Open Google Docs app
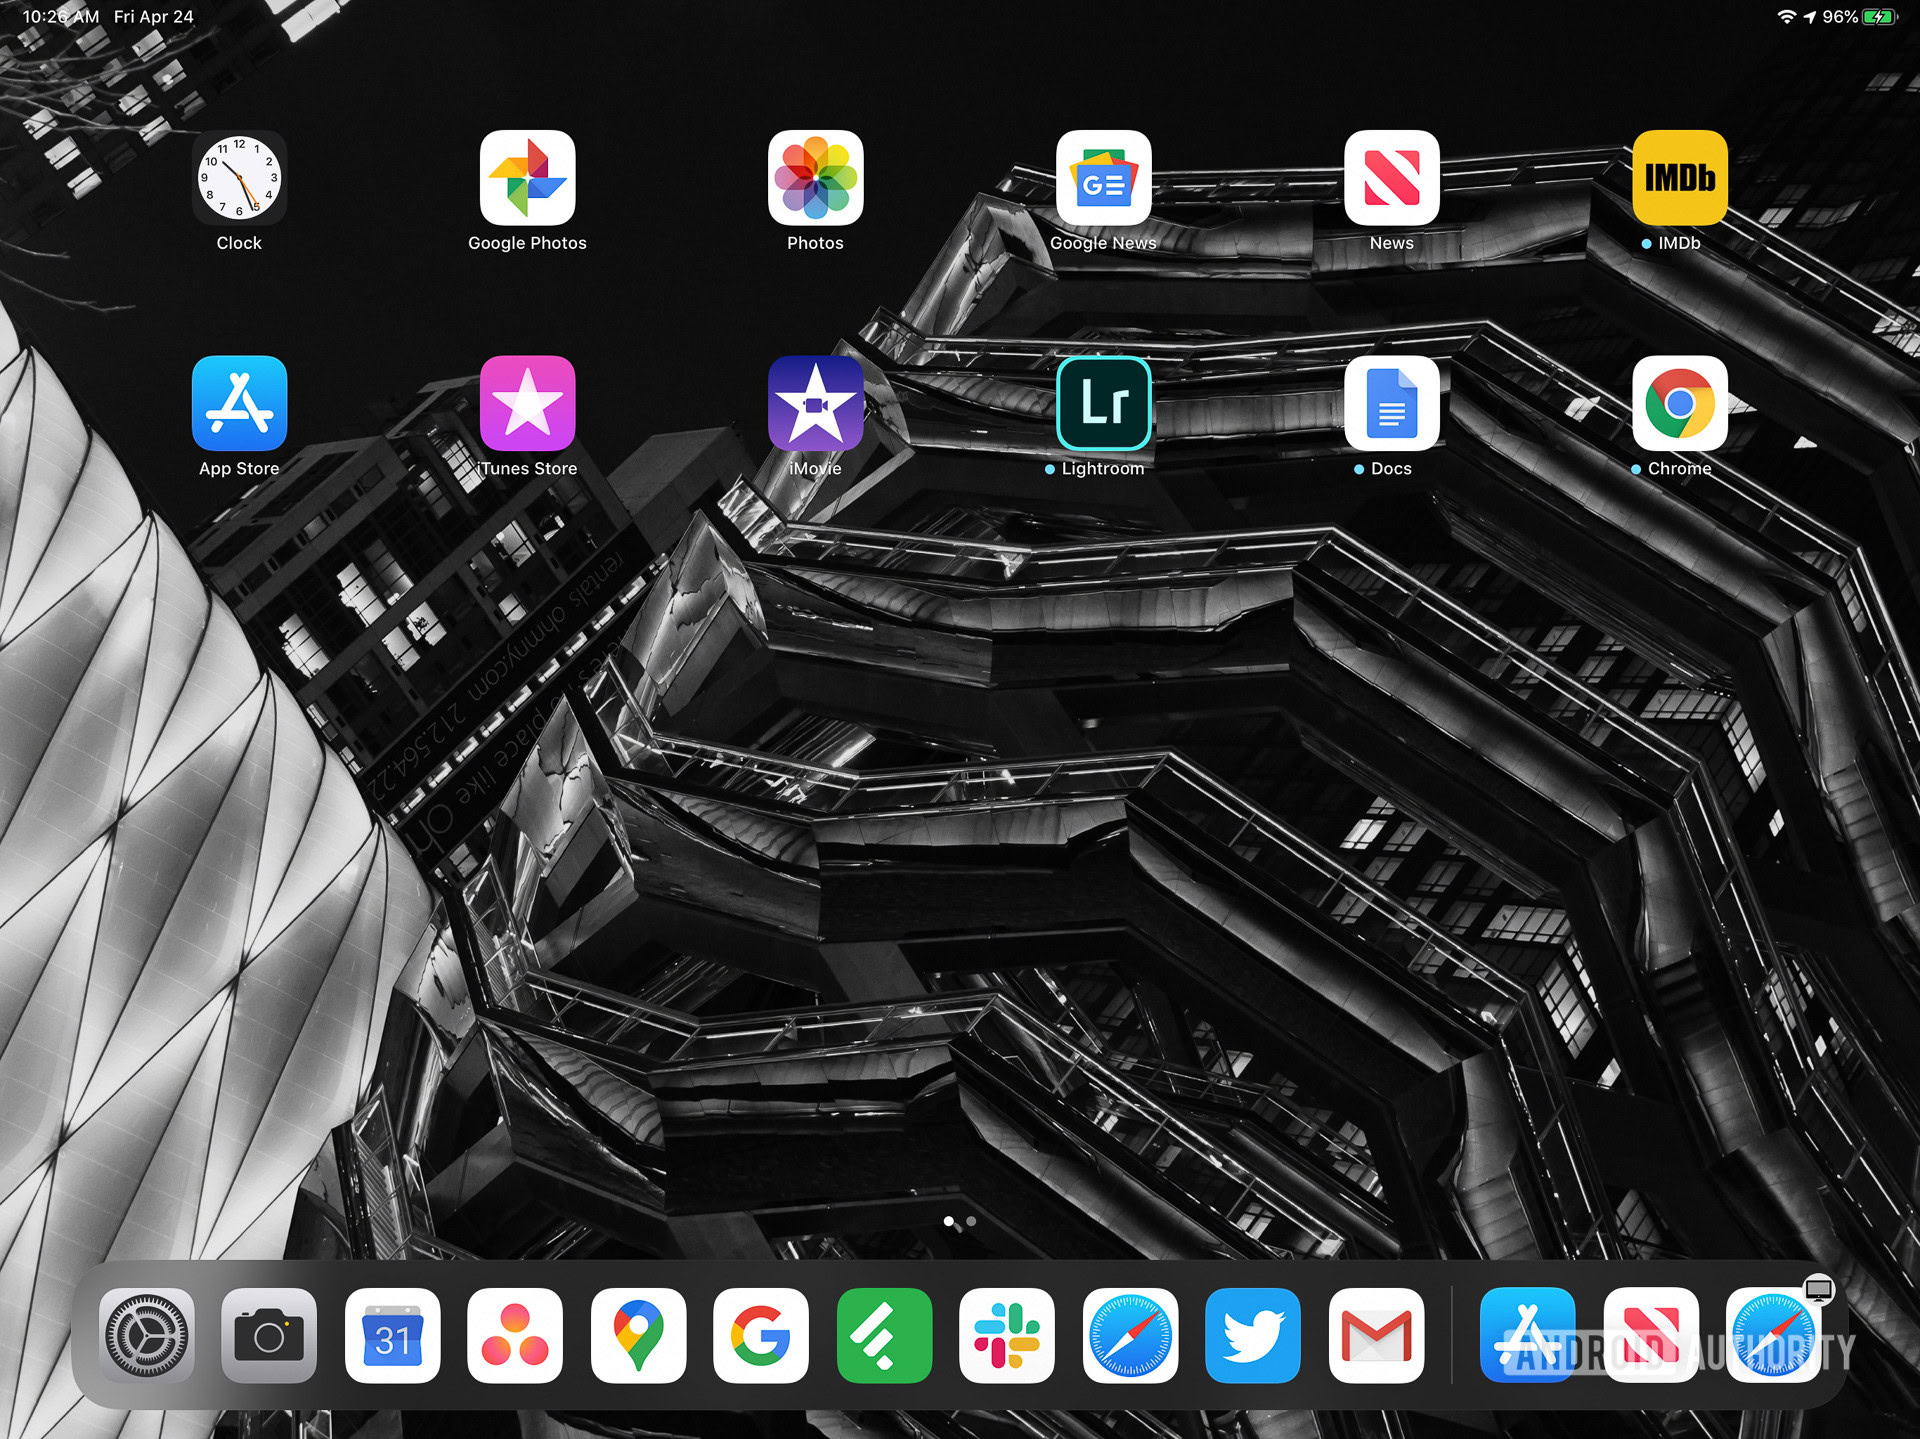This screenshot has height=1439, width=1920. point(1391,403)
